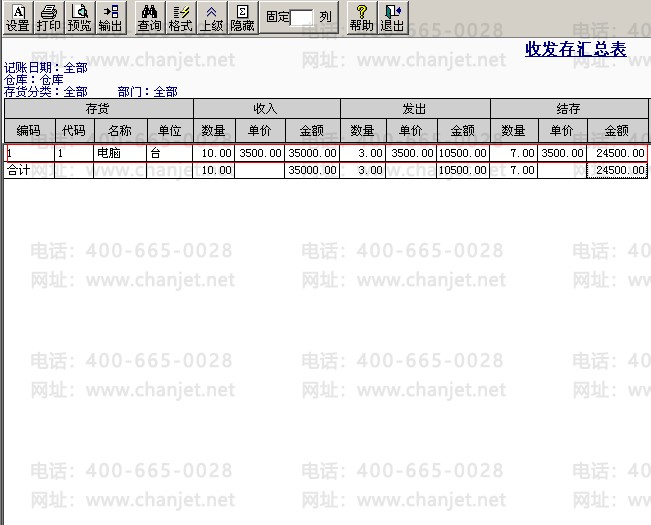Select 代码 cell in 电脑 row
This screenshot has height=525, width=651.
point(74,153)
